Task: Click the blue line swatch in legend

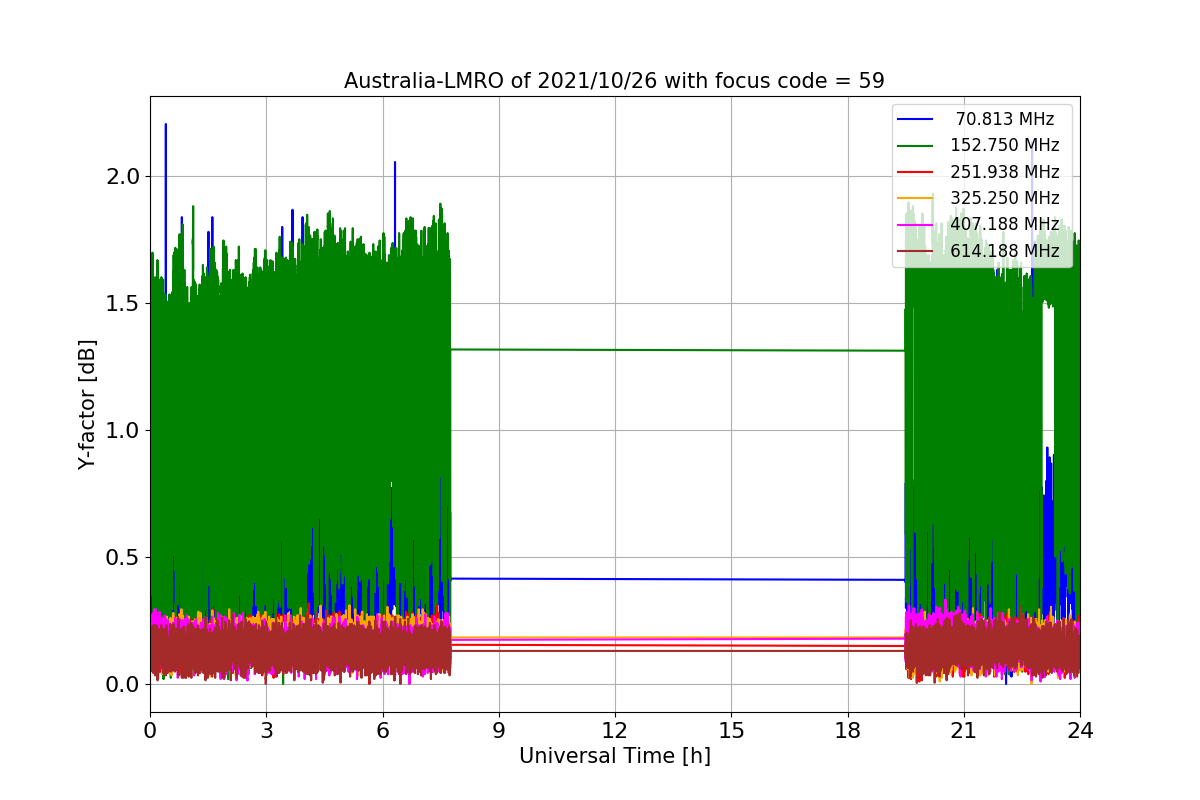Action: [916, 119]
